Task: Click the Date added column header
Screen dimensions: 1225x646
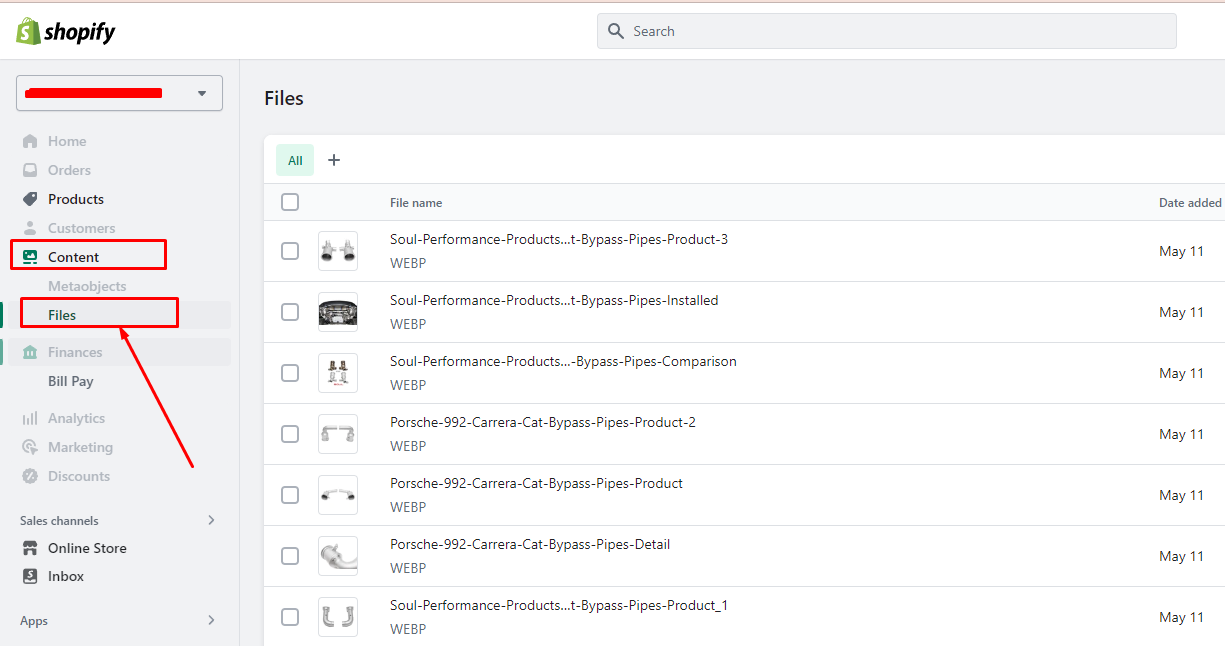Action: (1190, 203)
